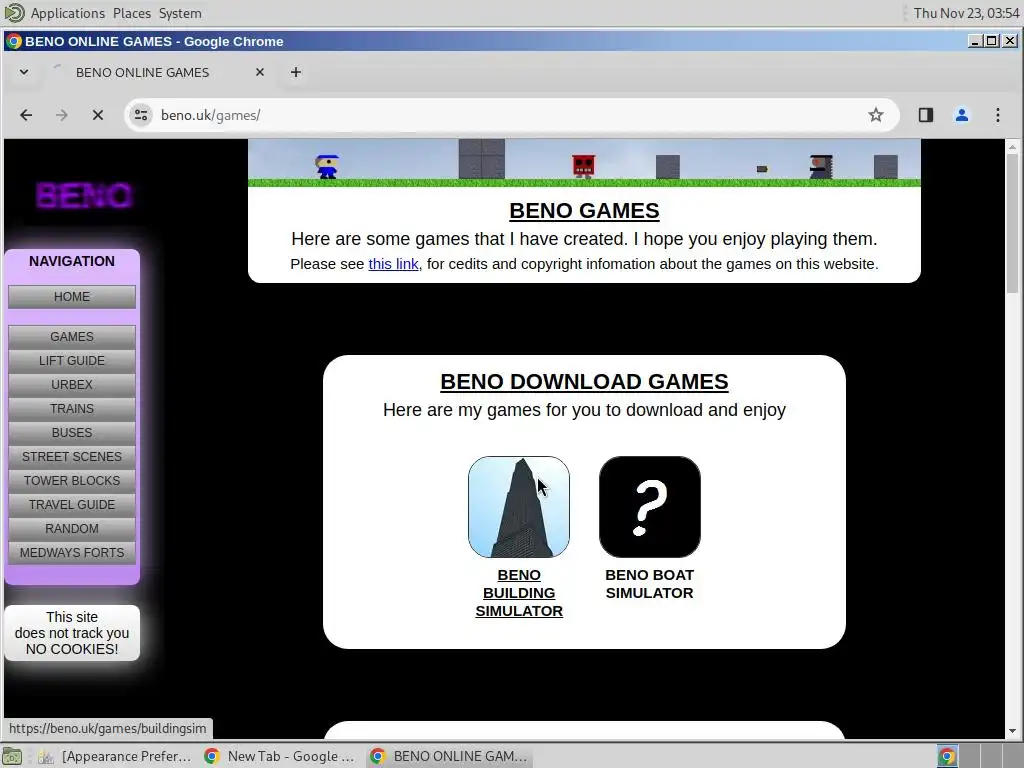1024x768 pixels.
Task: Follow 'this link' for credits
Action: tap(393, 264)
